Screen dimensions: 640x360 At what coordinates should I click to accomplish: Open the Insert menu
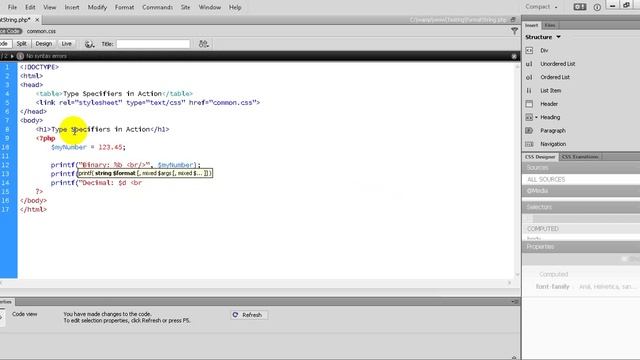pyautogui.click(x=72, y=7)
